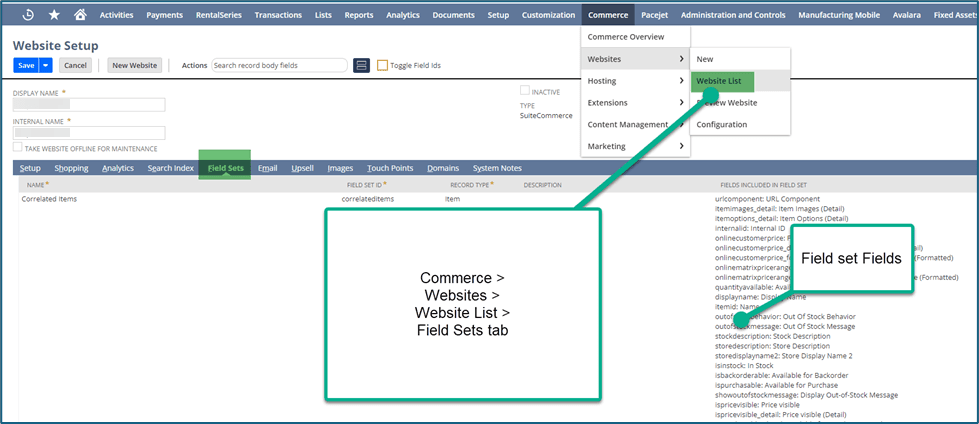Expand the Marketing submenu

tap(635, 146)
